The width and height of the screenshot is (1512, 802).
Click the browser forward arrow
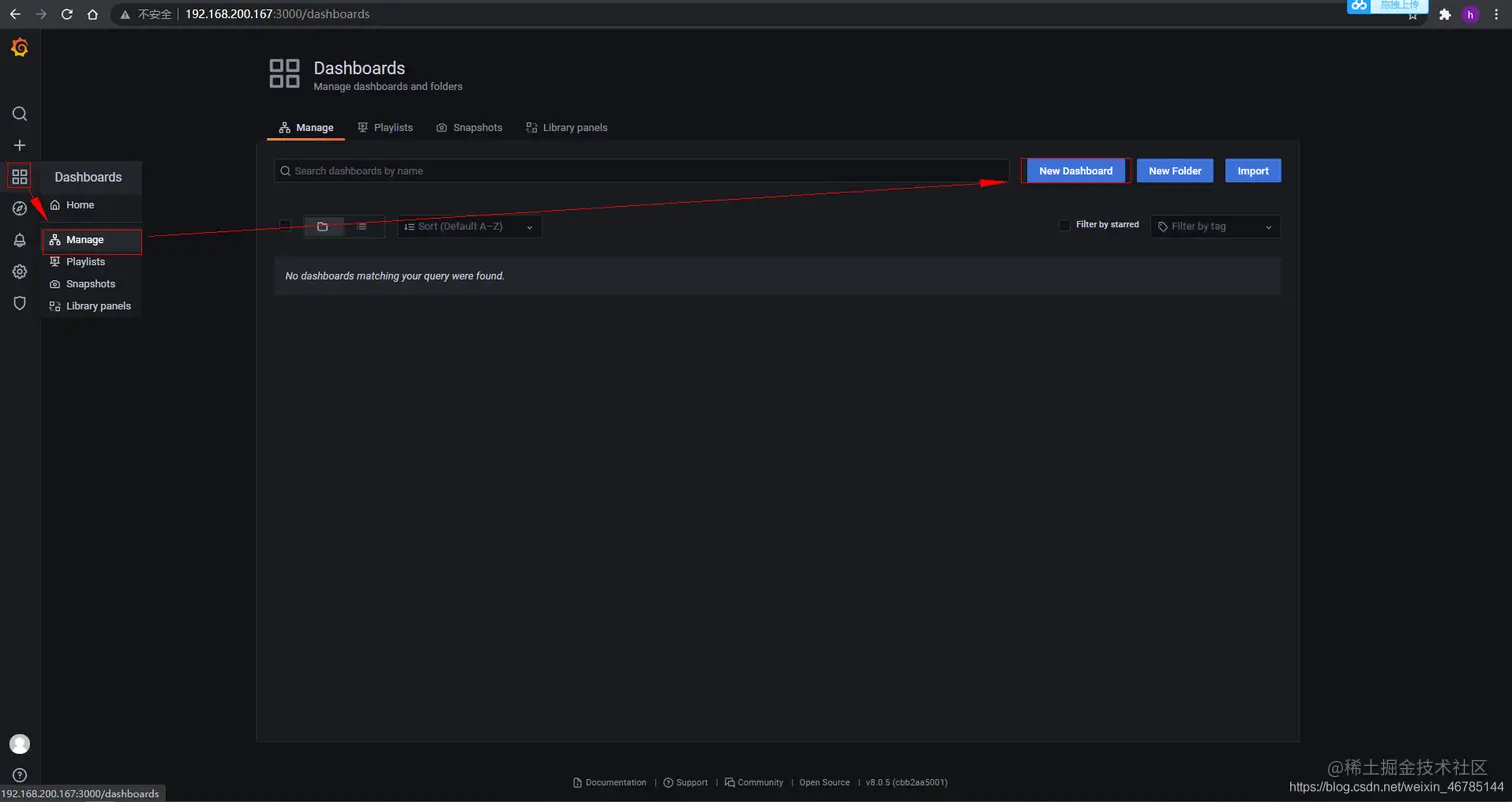(41, 14)
